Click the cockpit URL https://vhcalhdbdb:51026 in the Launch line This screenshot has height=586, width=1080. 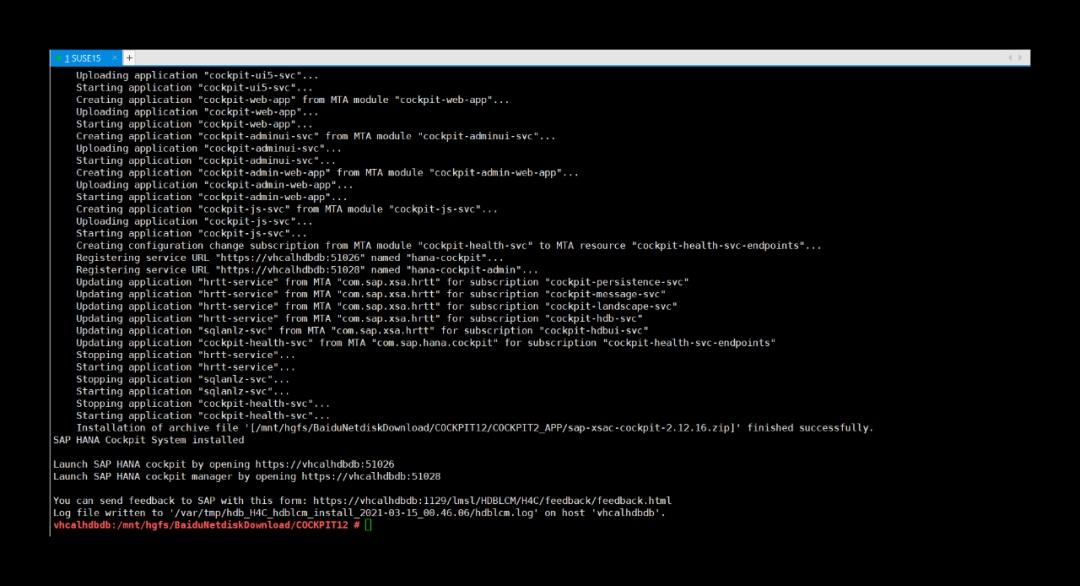point(324,464)
